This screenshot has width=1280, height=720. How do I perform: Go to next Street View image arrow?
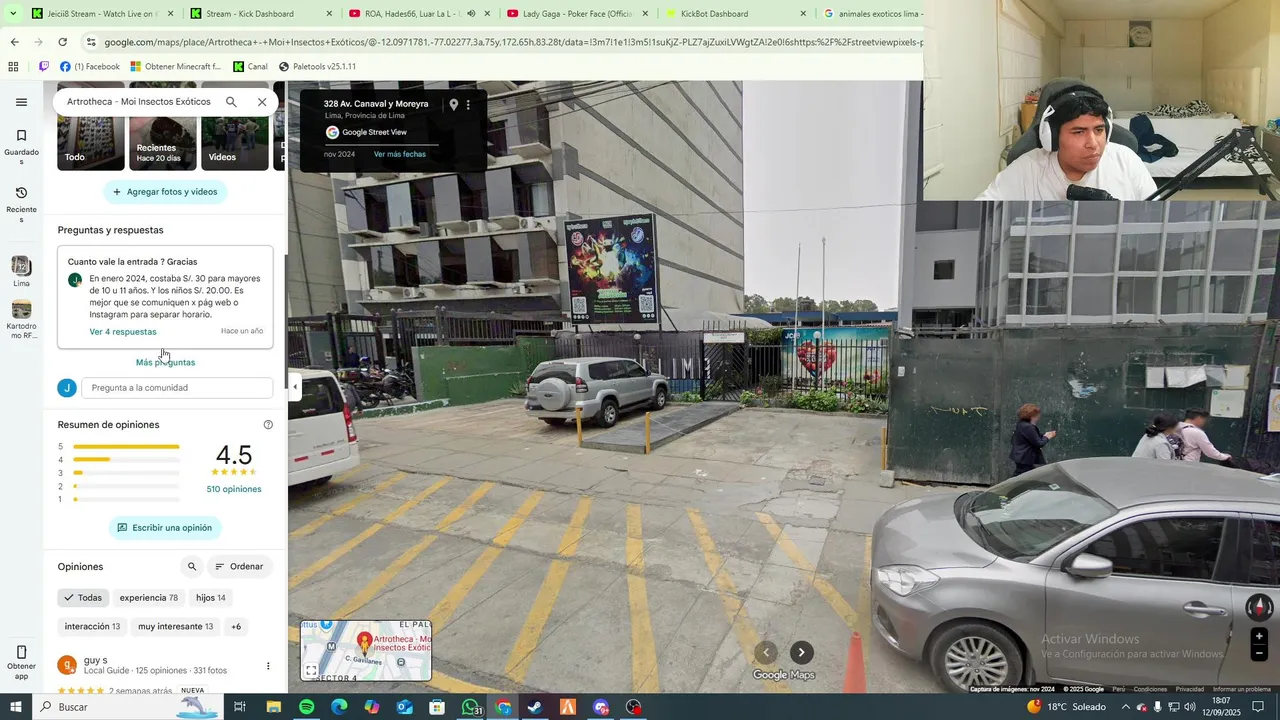(801, 652)
